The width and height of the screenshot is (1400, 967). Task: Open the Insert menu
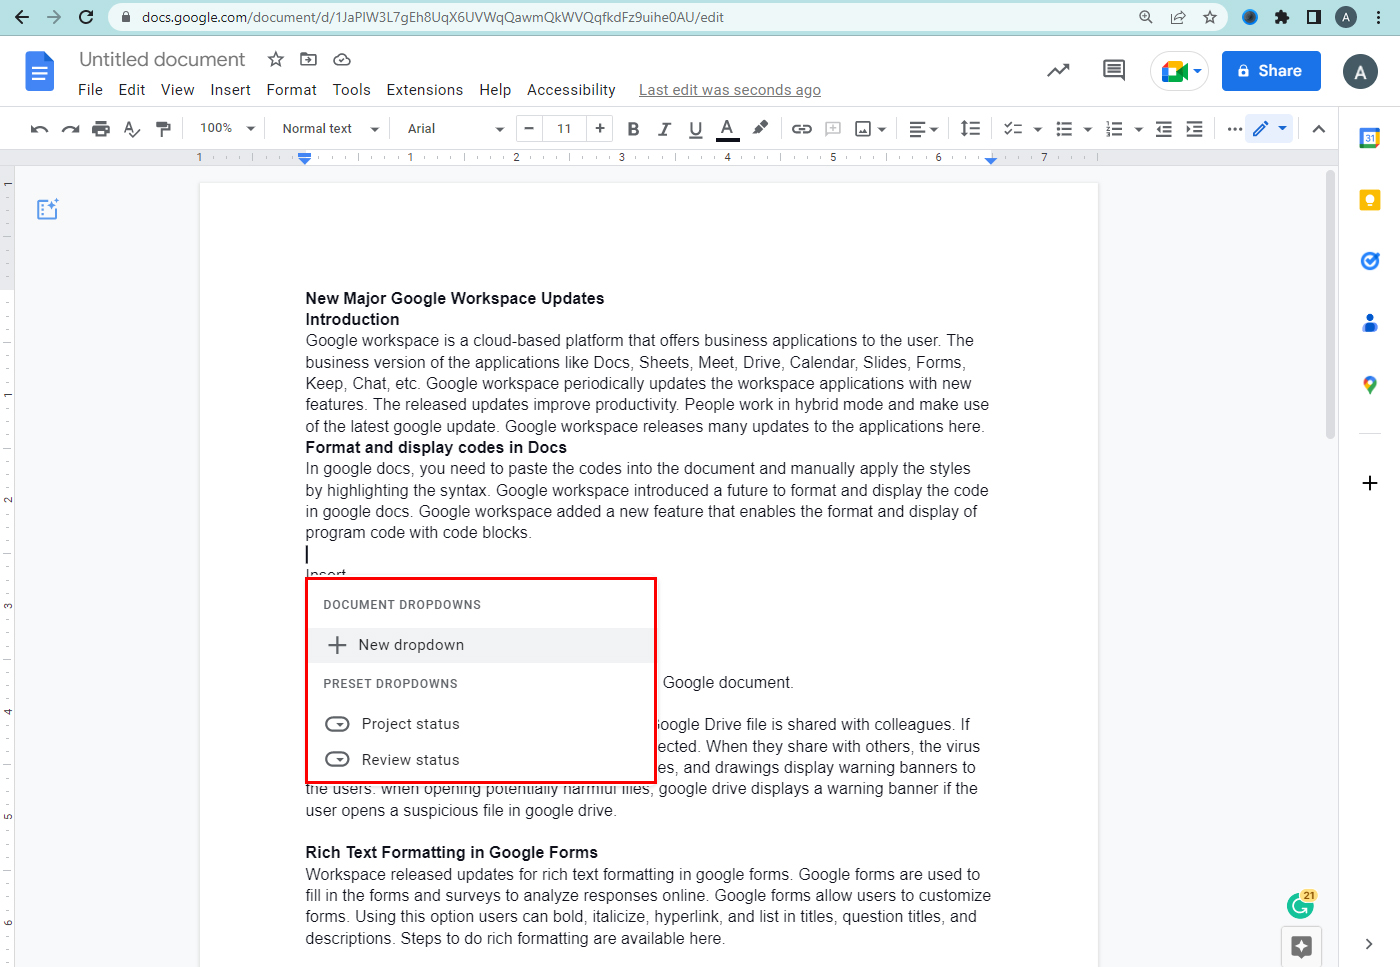(230, 90)
